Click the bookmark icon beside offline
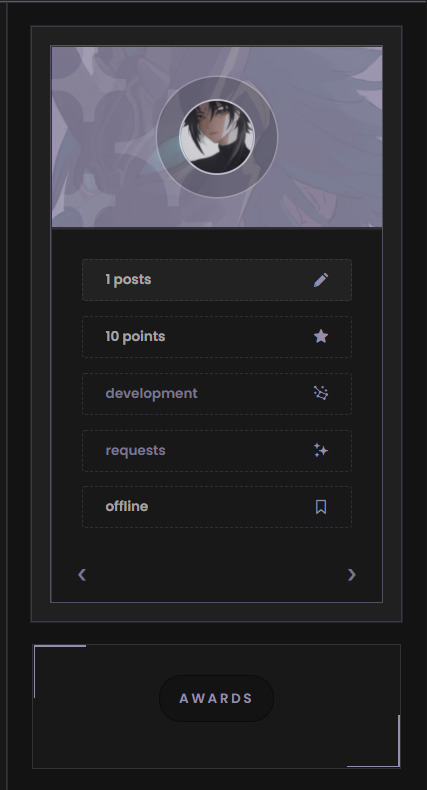 321,507
